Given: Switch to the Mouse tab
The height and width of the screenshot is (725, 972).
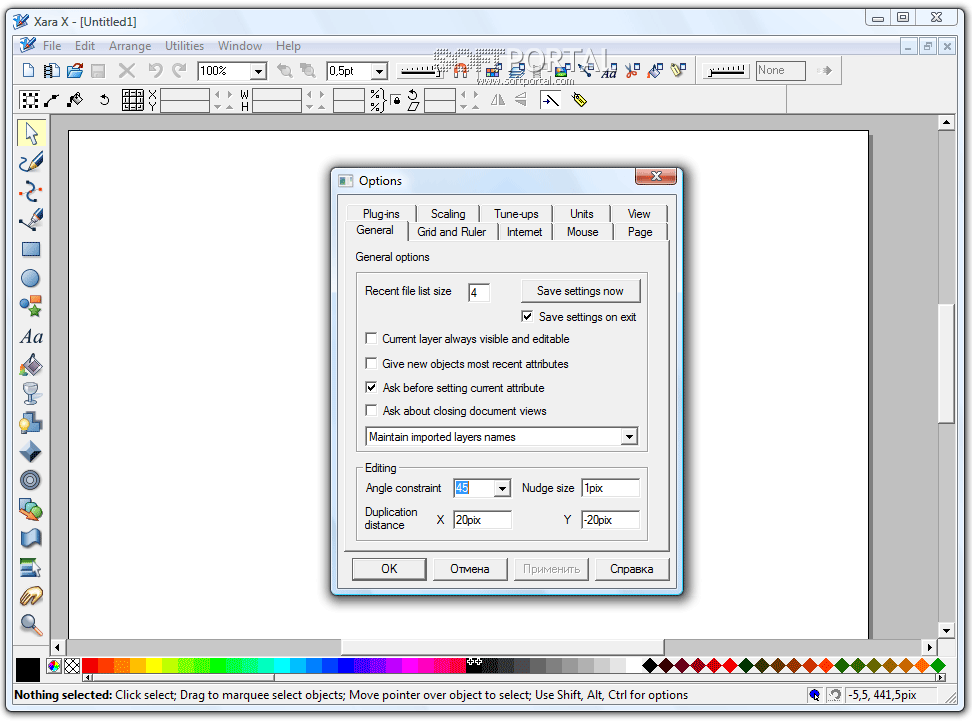Looking at the screenshot, I should point(583,232).
